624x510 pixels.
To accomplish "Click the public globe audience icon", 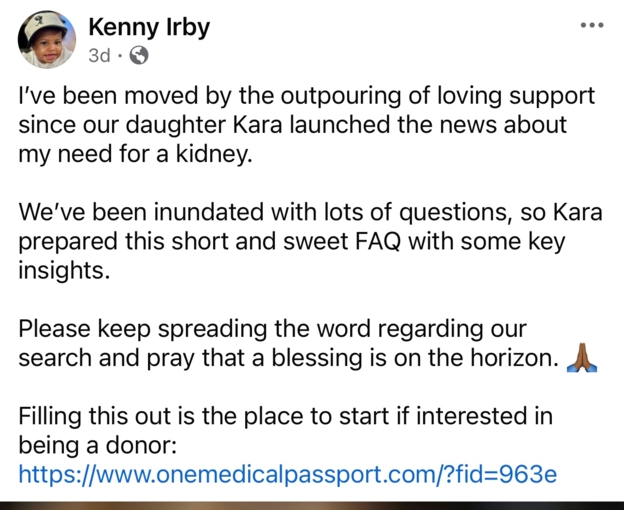I will click(x=139, y=55).
